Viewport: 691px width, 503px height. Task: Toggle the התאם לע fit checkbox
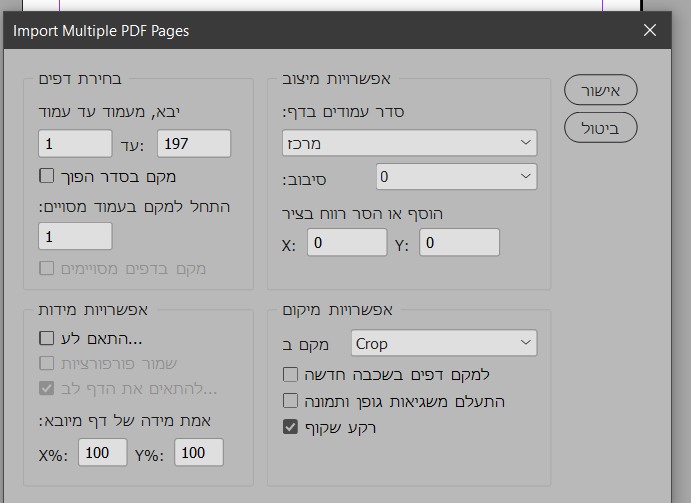46,339
